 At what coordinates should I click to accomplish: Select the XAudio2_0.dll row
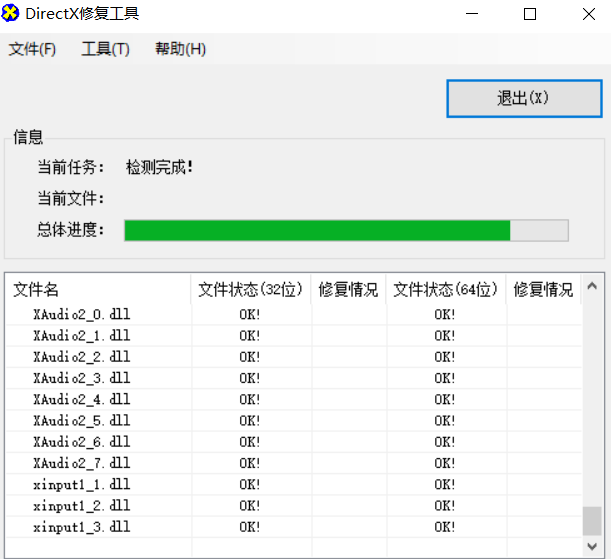(82, 314)
